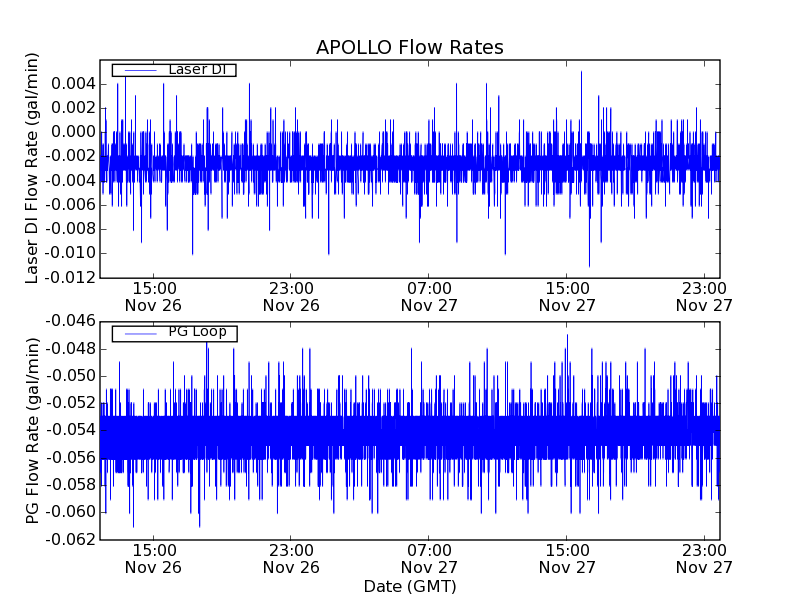Select the -0.006 tick on the top plot

click(x=70, y=205)
